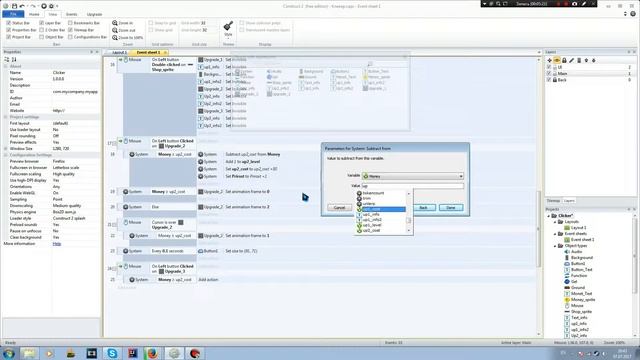Open the Variable dropdown showing Money

(413, 176)
